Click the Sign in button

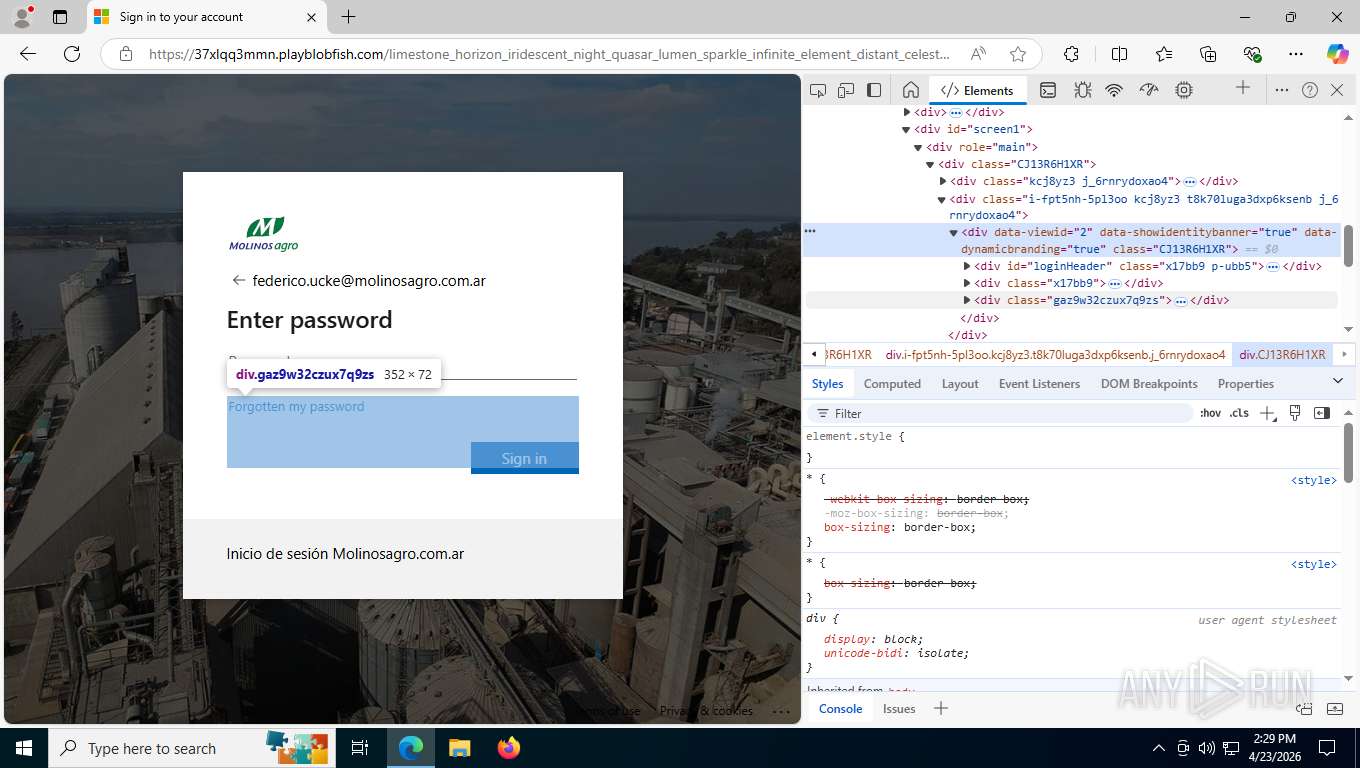click(x=524, y=457)
